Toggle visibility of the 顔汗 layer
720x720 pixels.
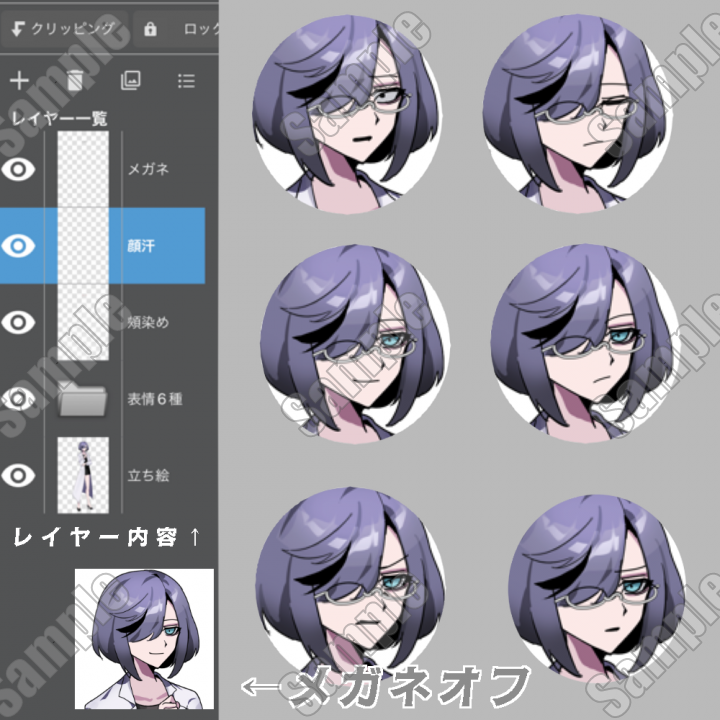[18, 246]
